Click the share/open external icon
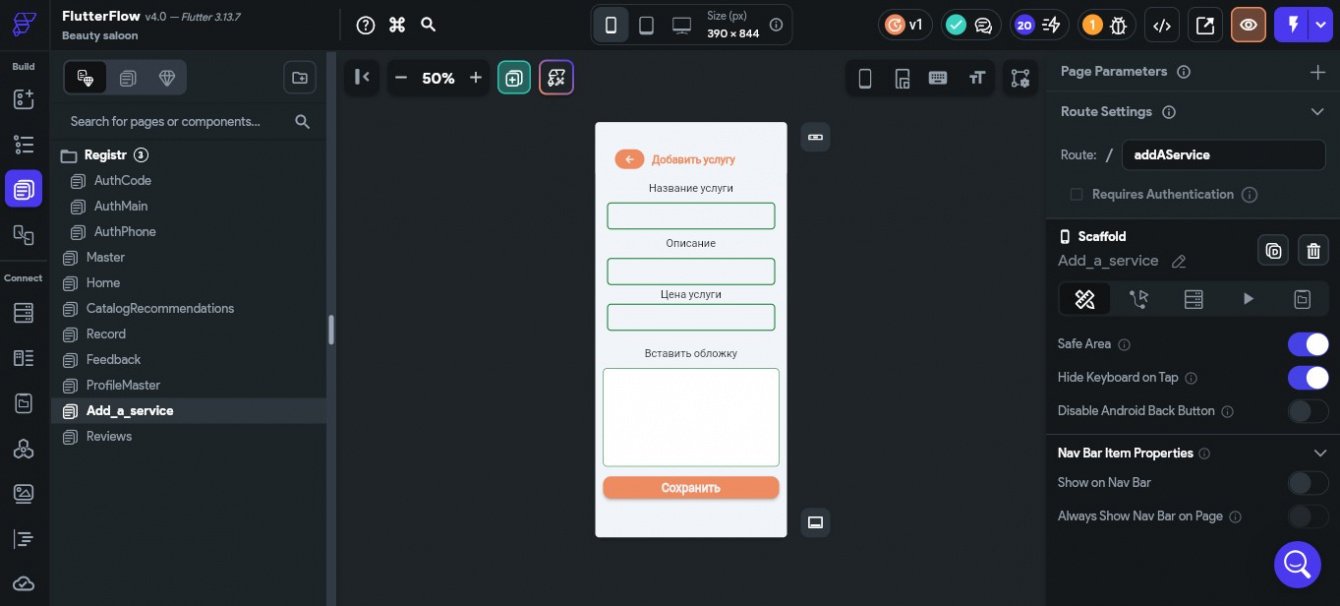The image size is (1340, 606). click(1205, 25)
